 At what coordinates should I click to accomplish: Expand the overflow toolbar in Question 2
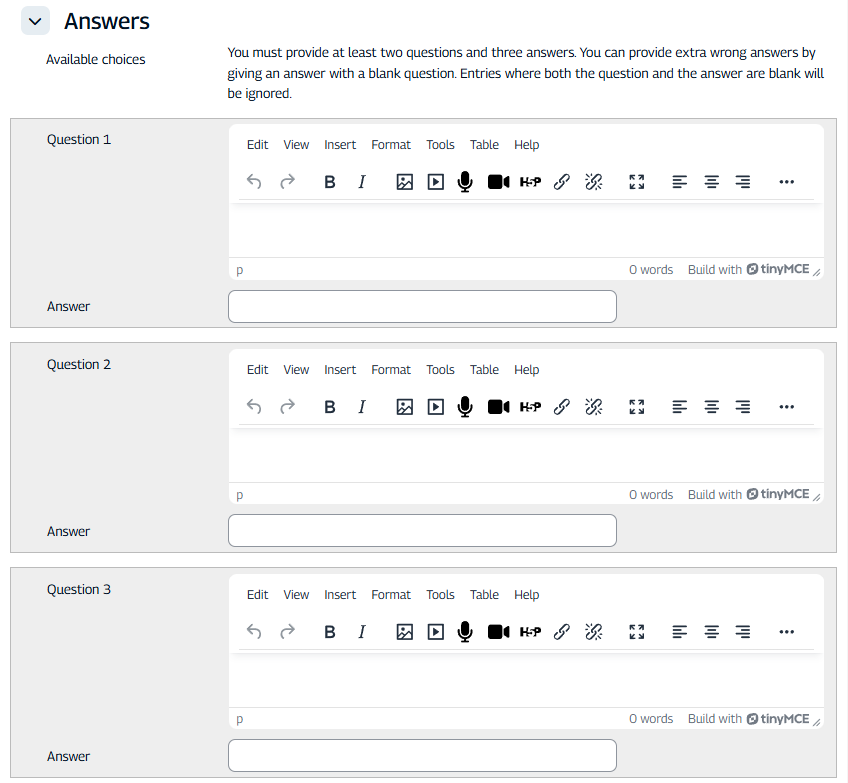point(786,407)
